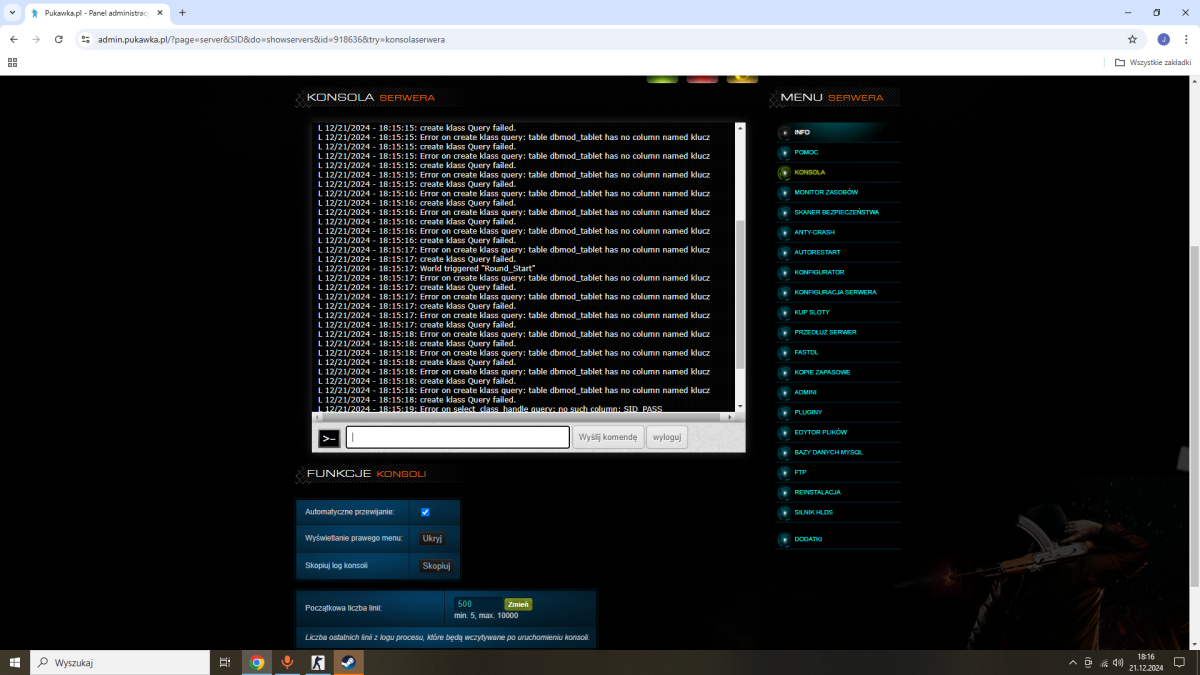Image resolution: width=1200 pixels, height=675 pixels.
Task: Click the wyloguj button
Action: [667, 437]
